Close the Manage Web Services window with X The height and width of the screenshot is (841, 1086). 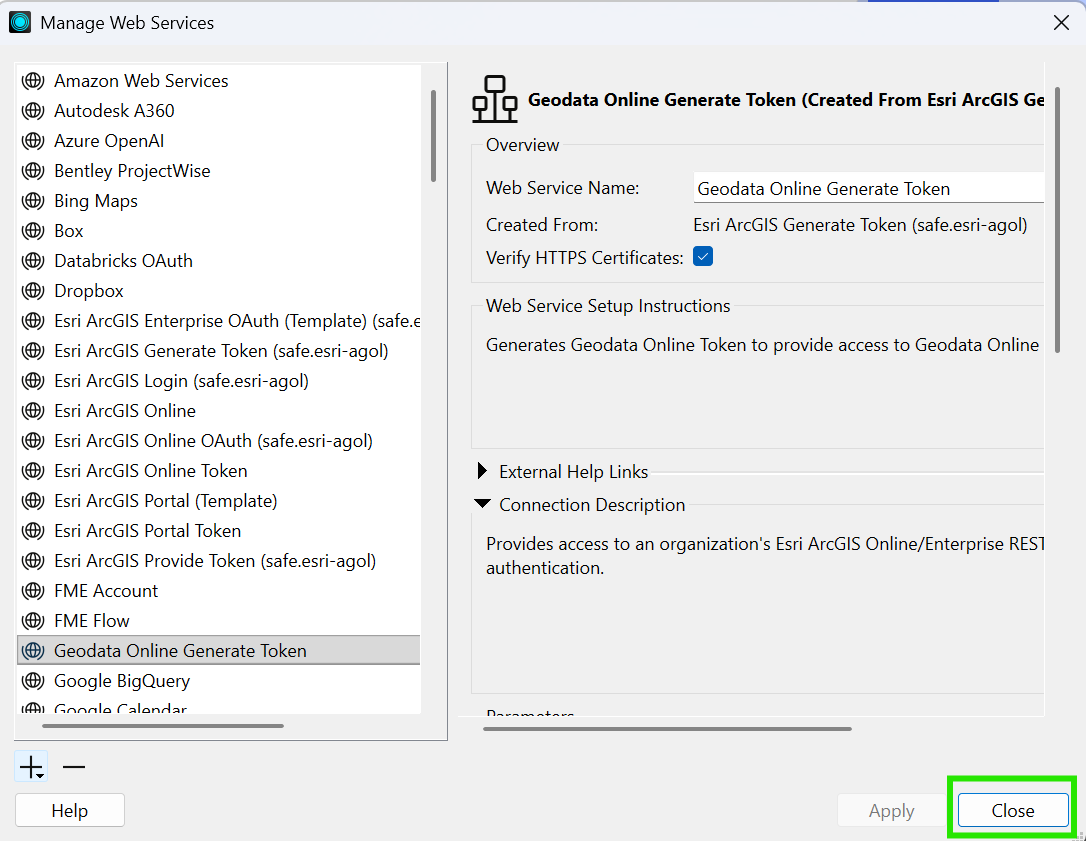pos(1061,23)
